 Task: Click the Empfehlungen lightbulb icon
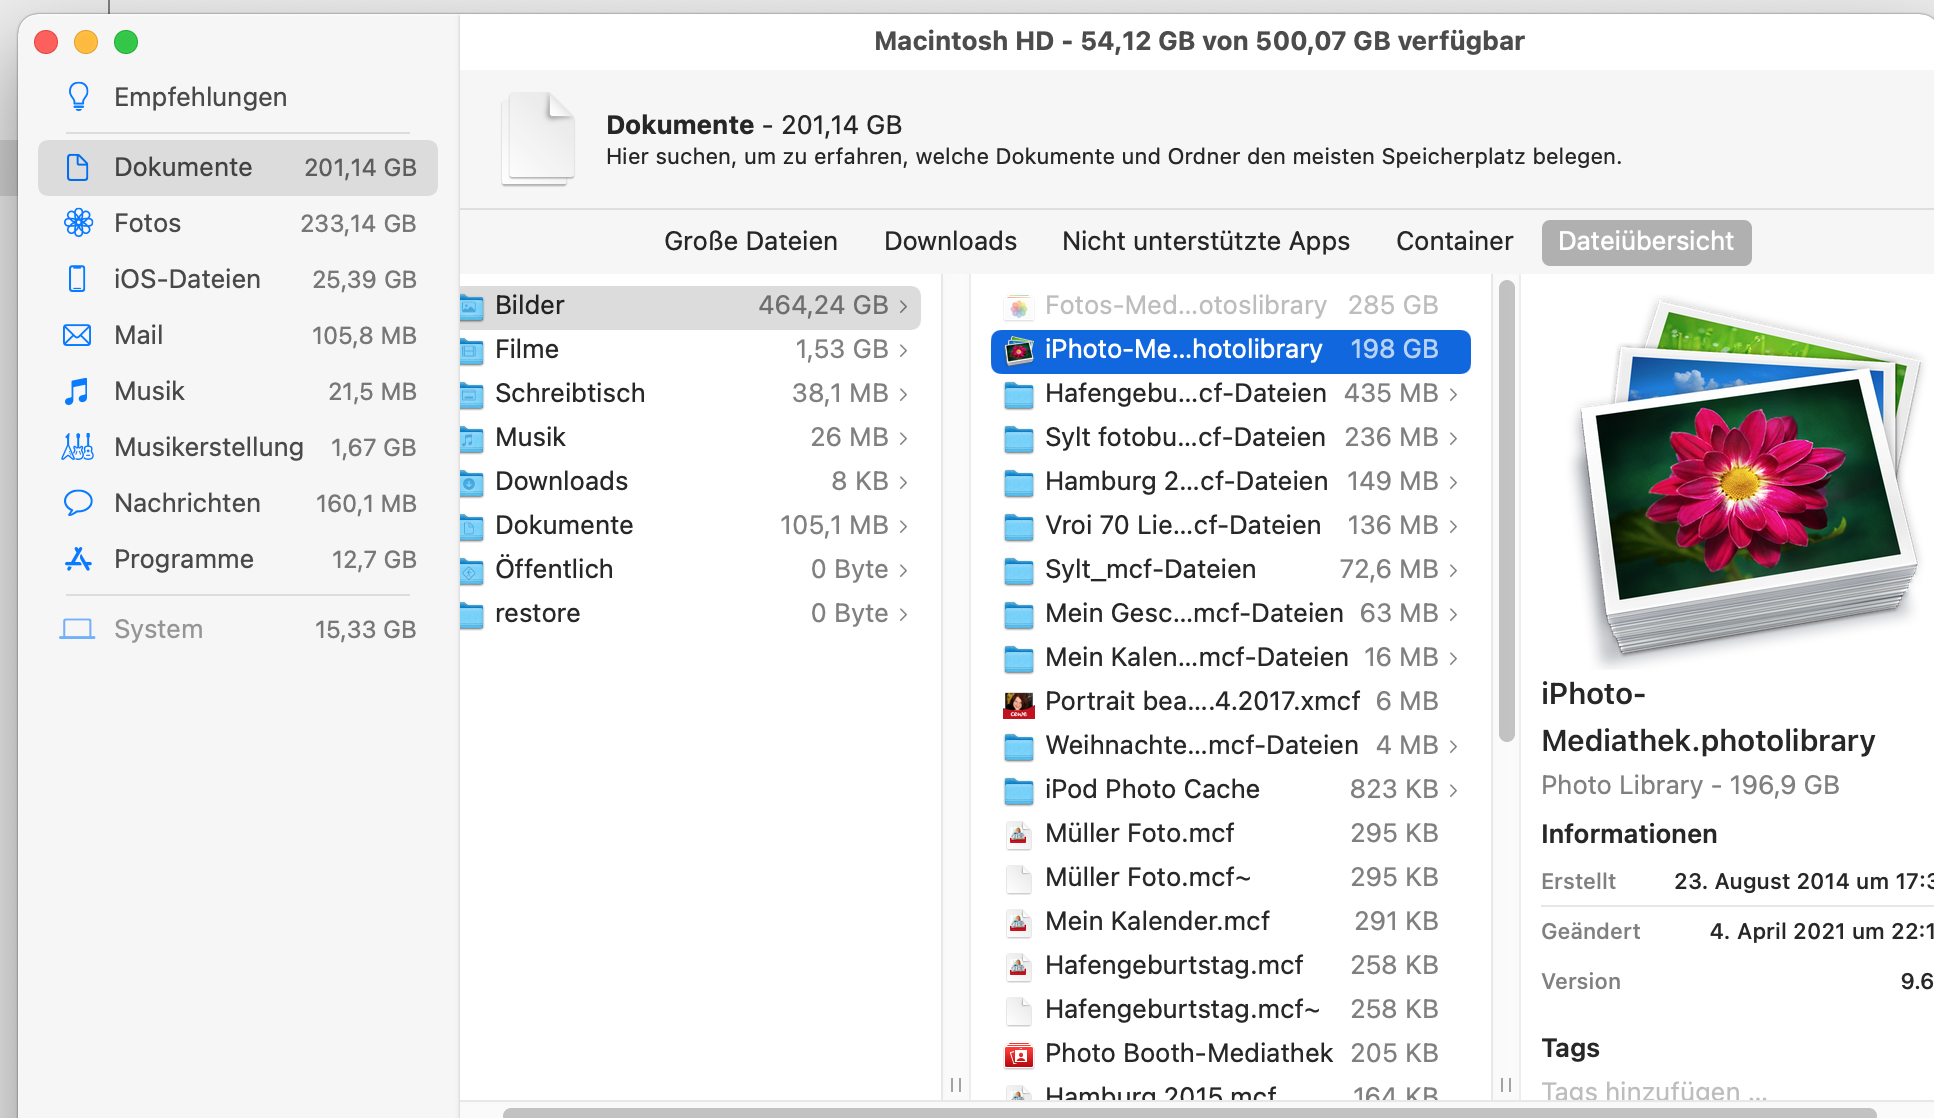tap(78, 97)
